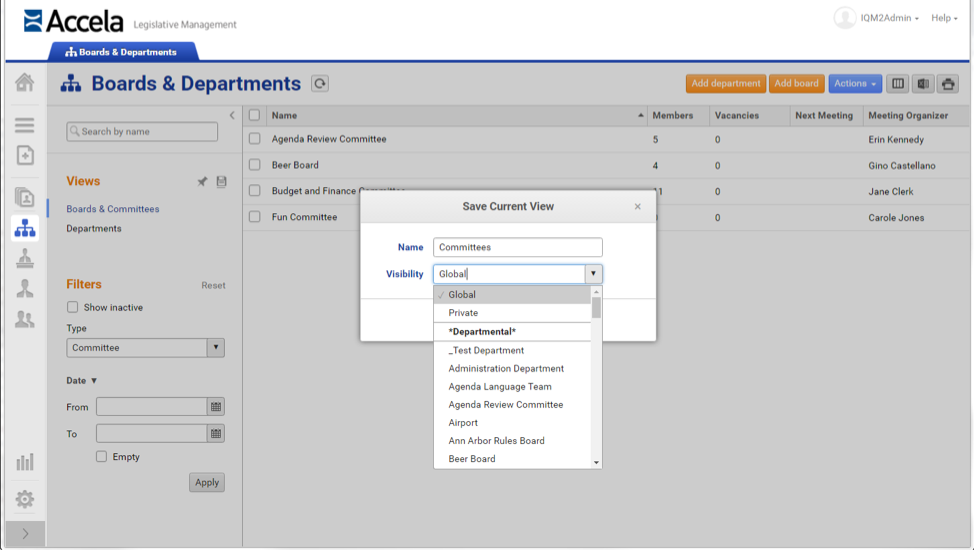Image resolution: width=974 pixels, height=550 pixels.
Task: Click Add board button
Action: (796, 83)
